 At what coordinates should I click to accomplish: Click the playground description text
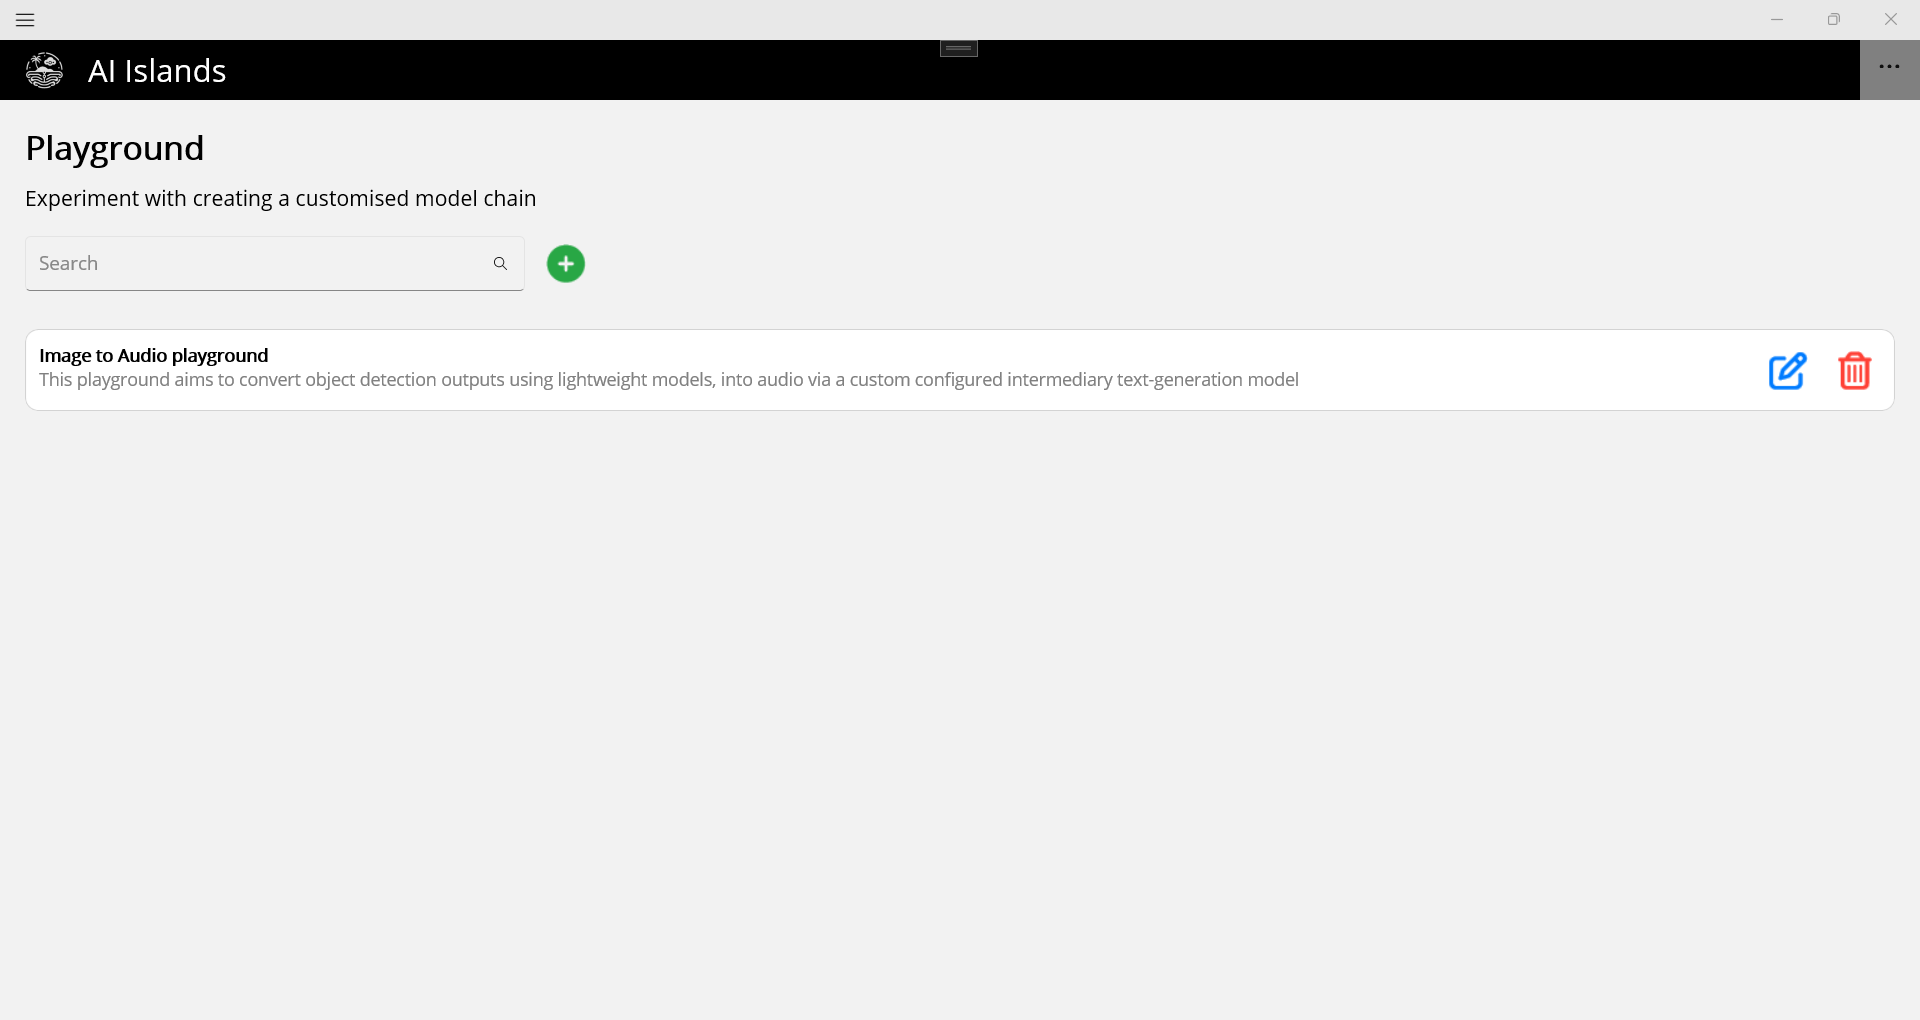tap(669, 380)
